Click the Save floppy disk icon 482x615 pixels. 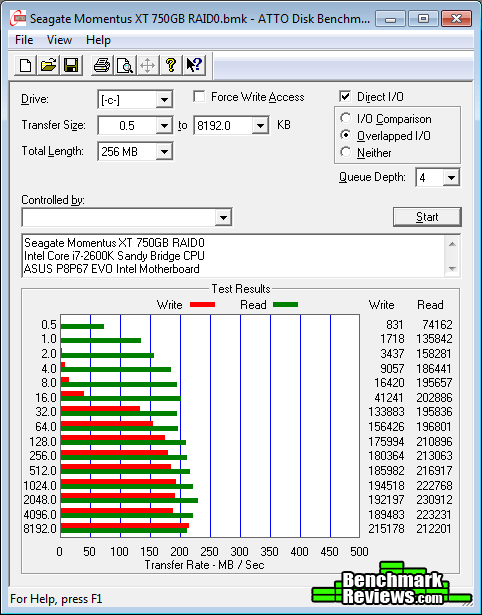pyautogui.click(x=71, y=65)
